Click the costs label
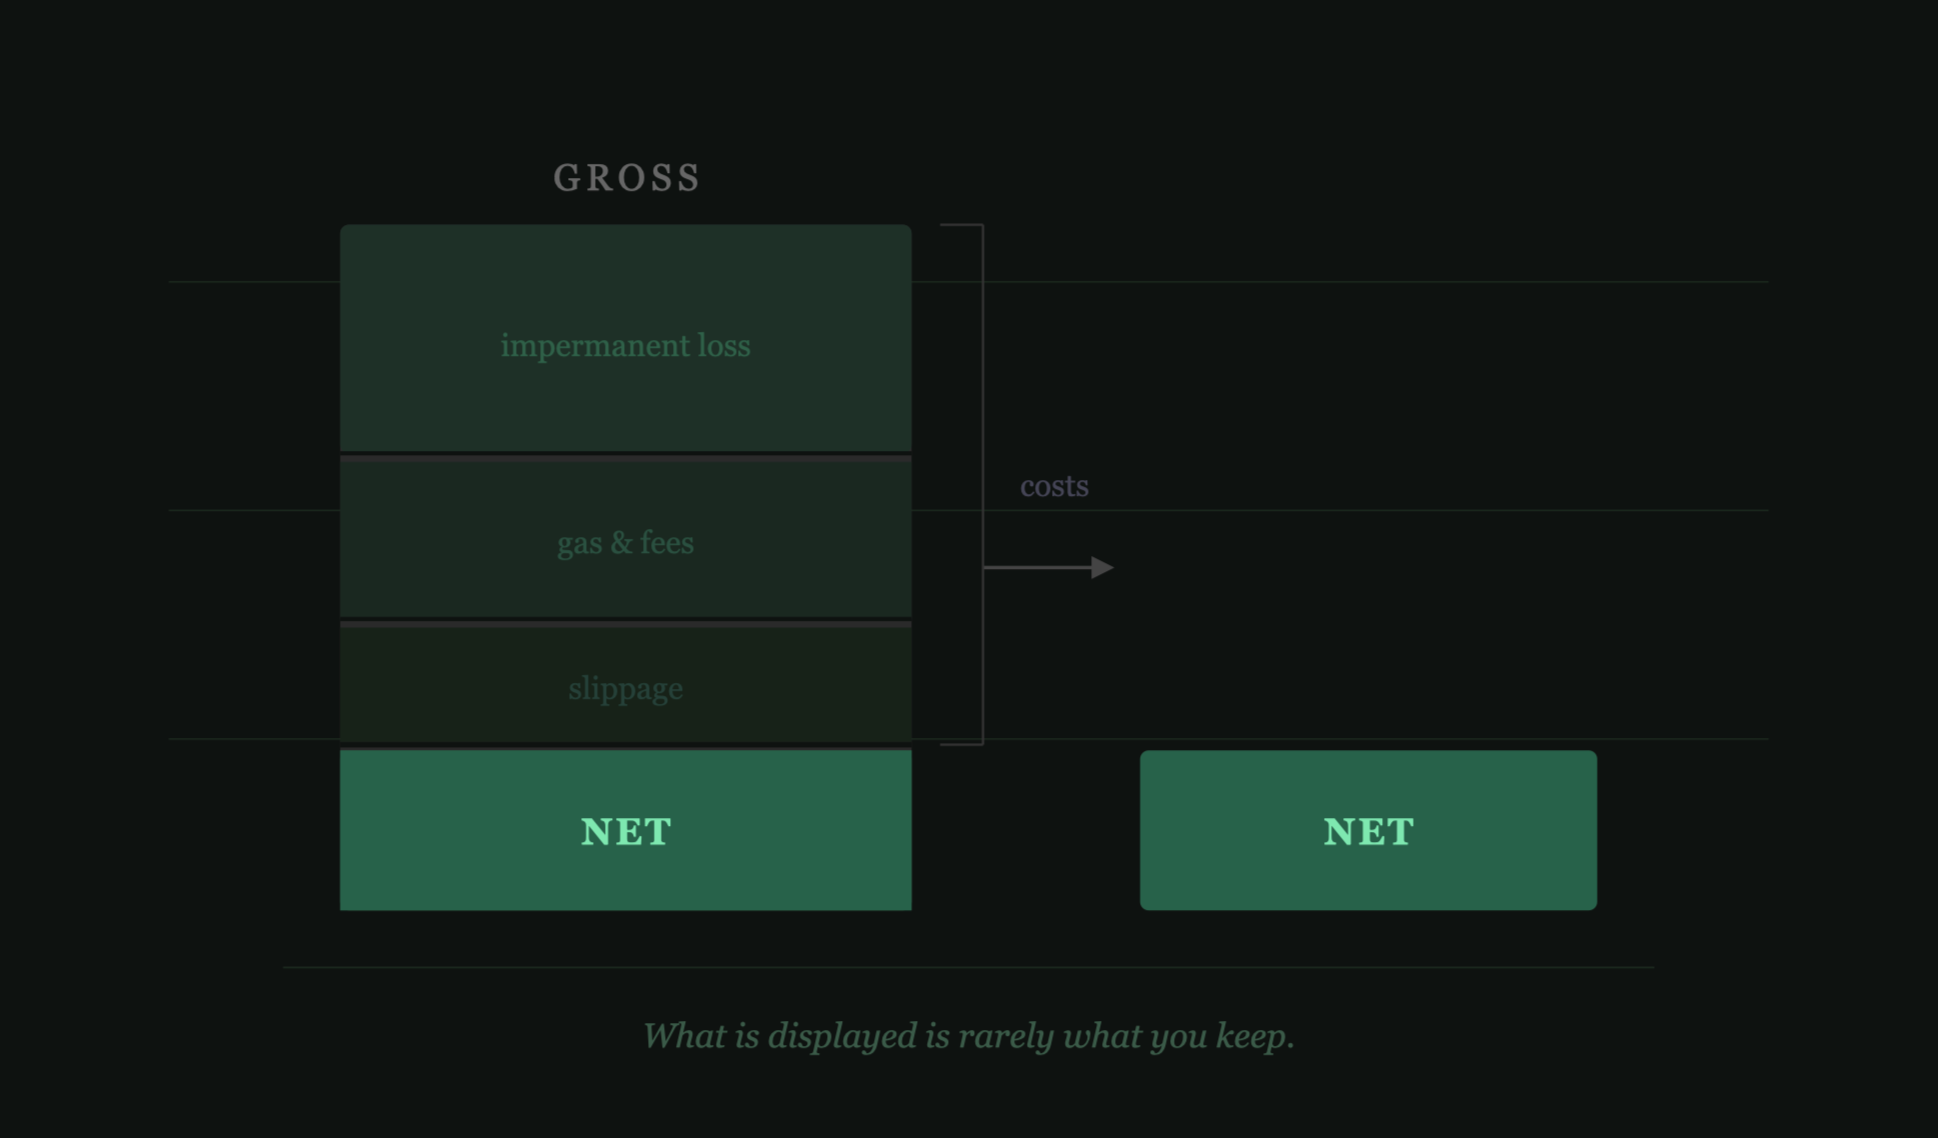 click(1054, 487)
